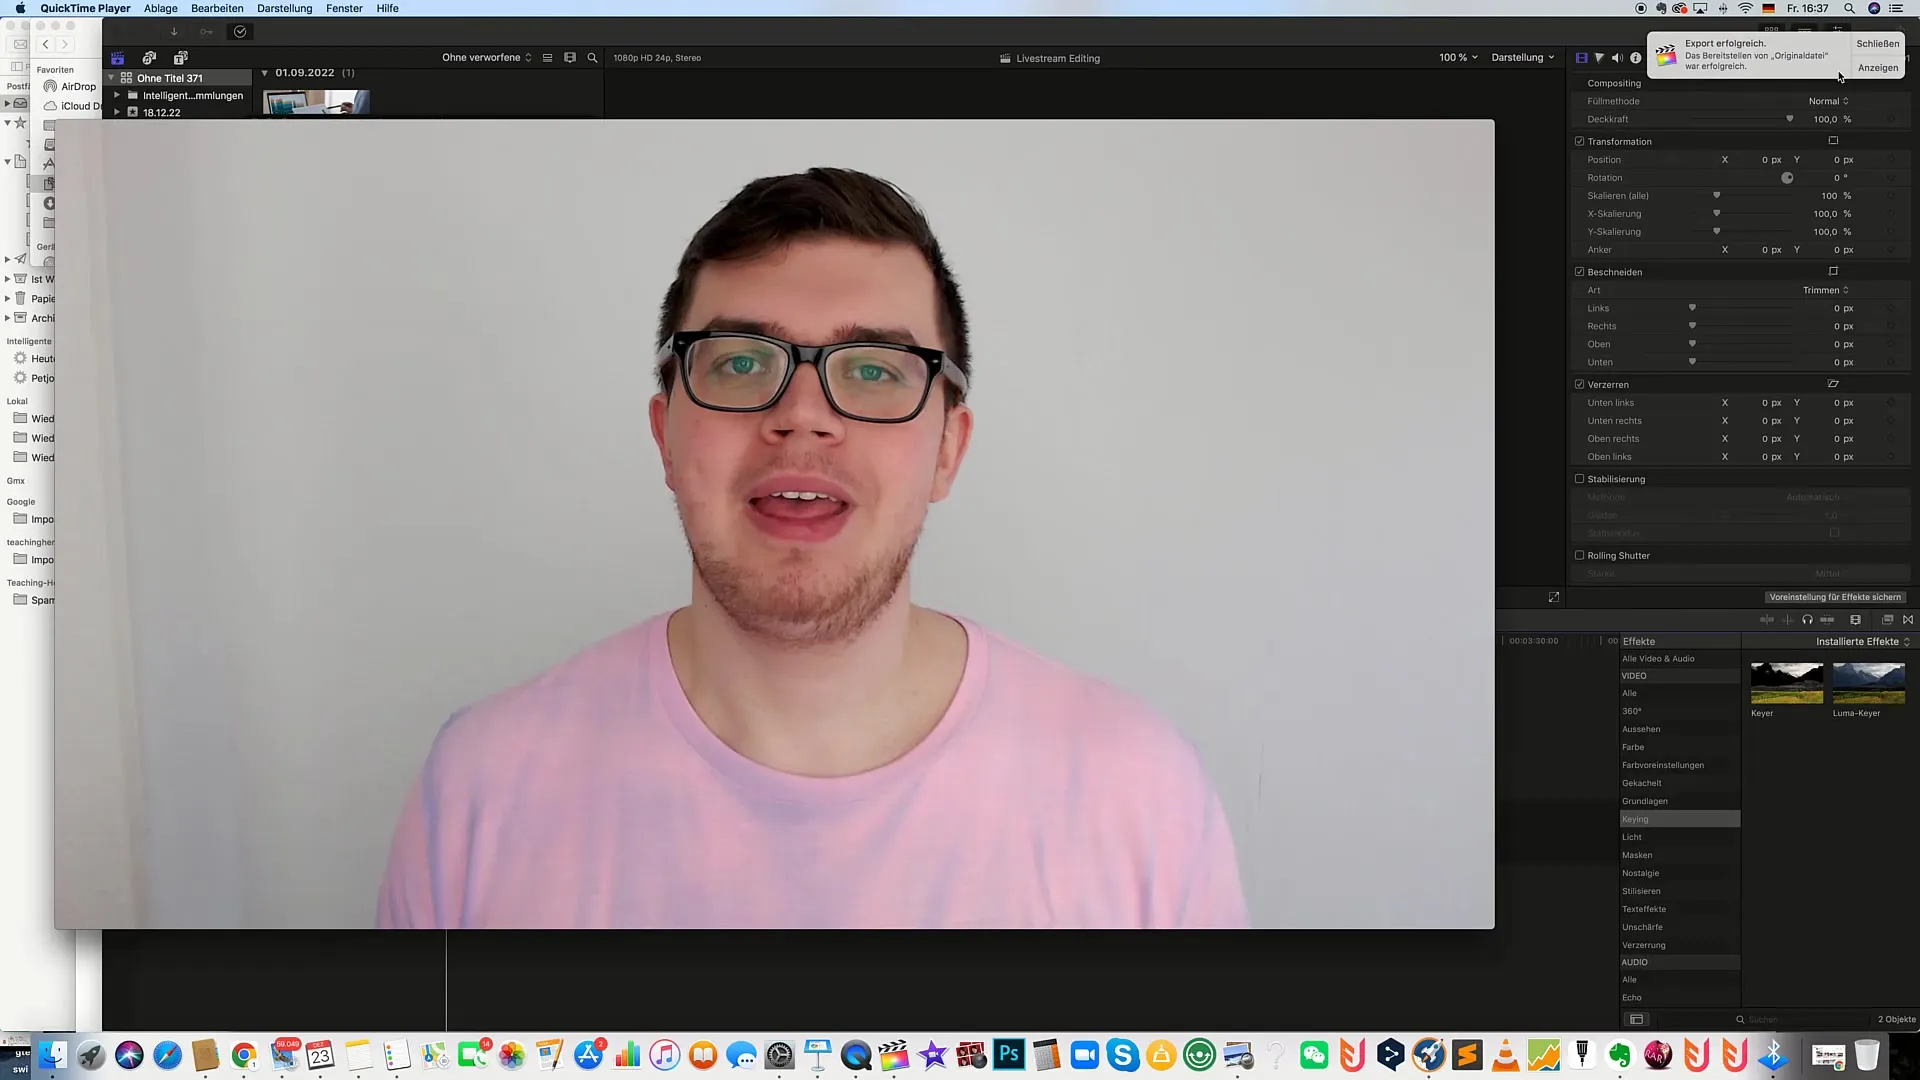Select the Luma-Keyer effect thumbnail
Image resolution: width=1920 pixels, height=1080 pixels.
[x=1869, y=683]
